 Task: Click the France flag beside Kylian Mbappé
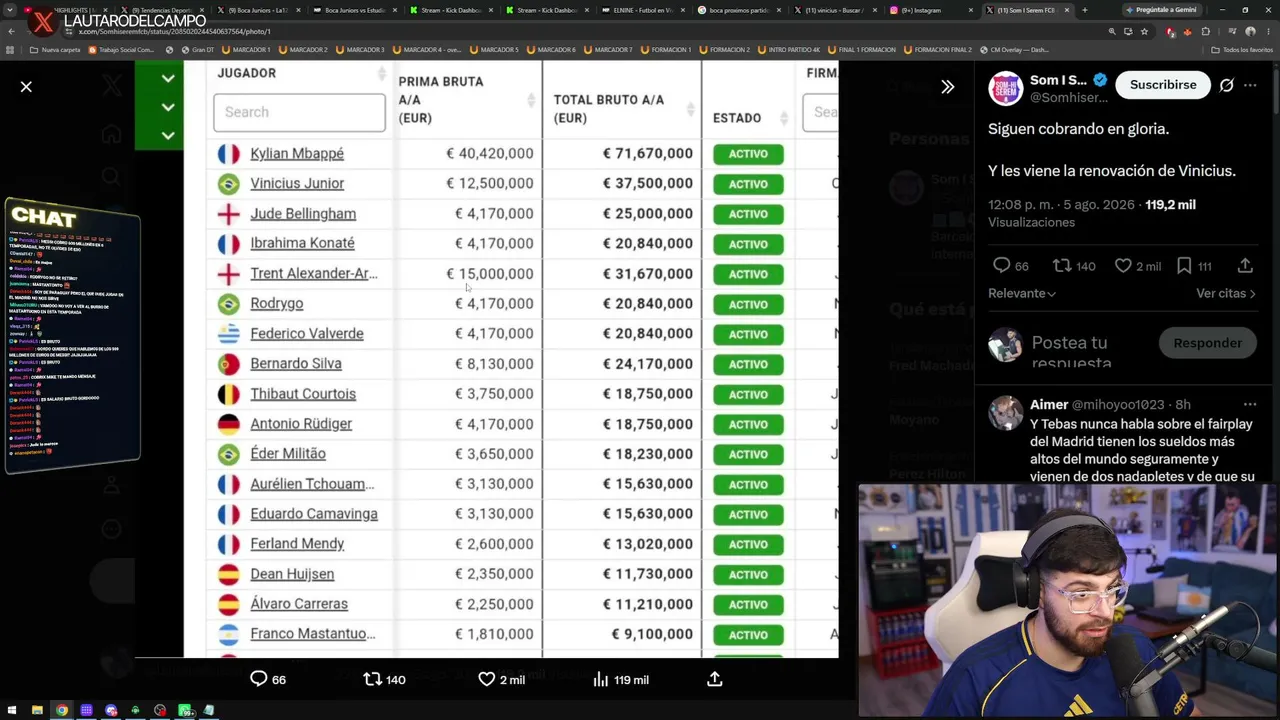pos(229,153)
